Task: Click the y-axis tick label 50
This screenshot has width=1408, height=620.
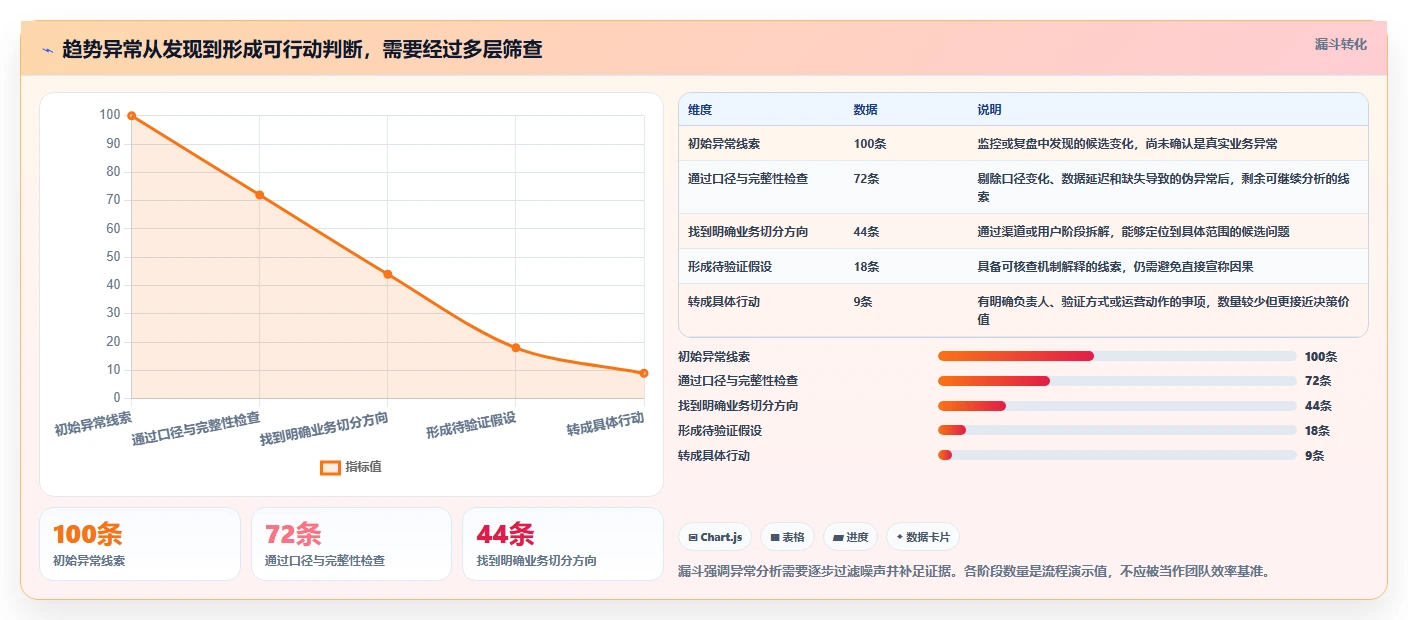Action: pyautogui.click(x=113, y=257)
